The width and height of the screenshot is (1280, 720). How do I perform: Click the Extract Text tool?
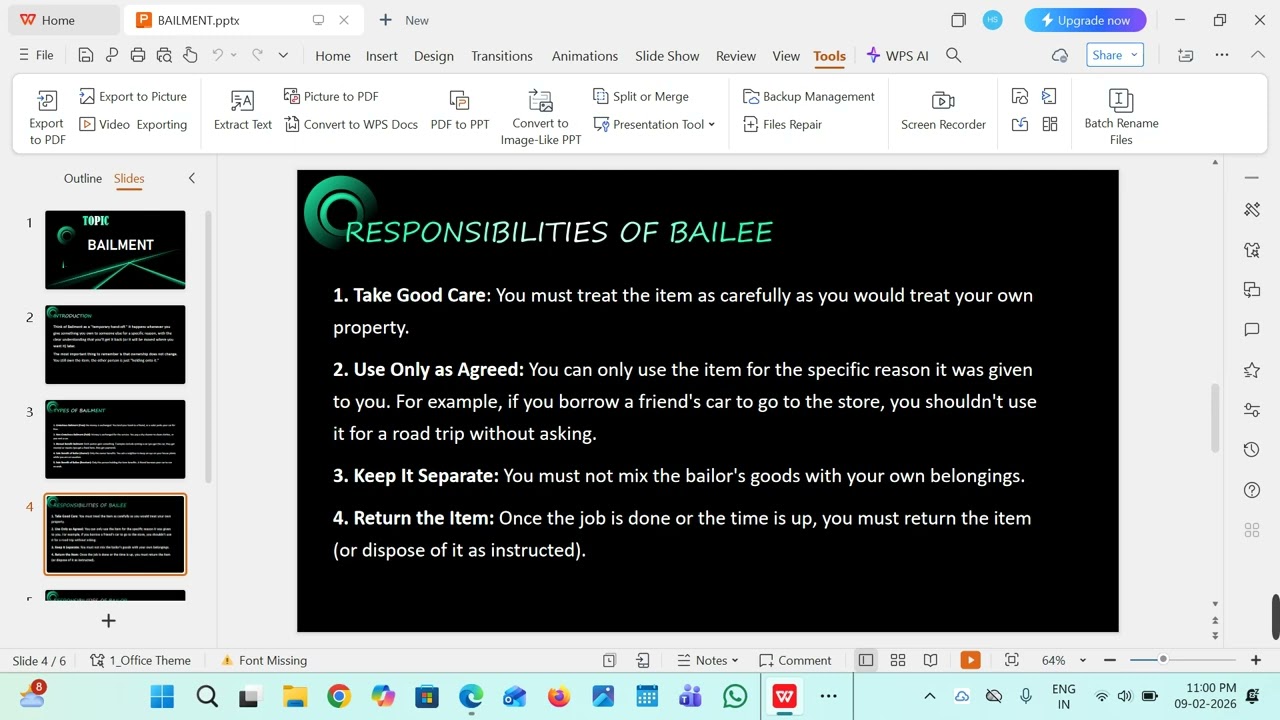pyautogui.click(x=243, y=110)
